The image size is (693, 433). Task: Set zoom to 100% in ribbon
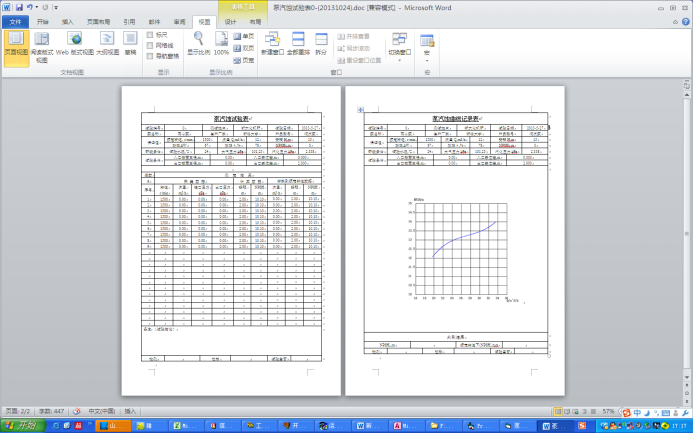pyautogui.click(x=221, y=43)
